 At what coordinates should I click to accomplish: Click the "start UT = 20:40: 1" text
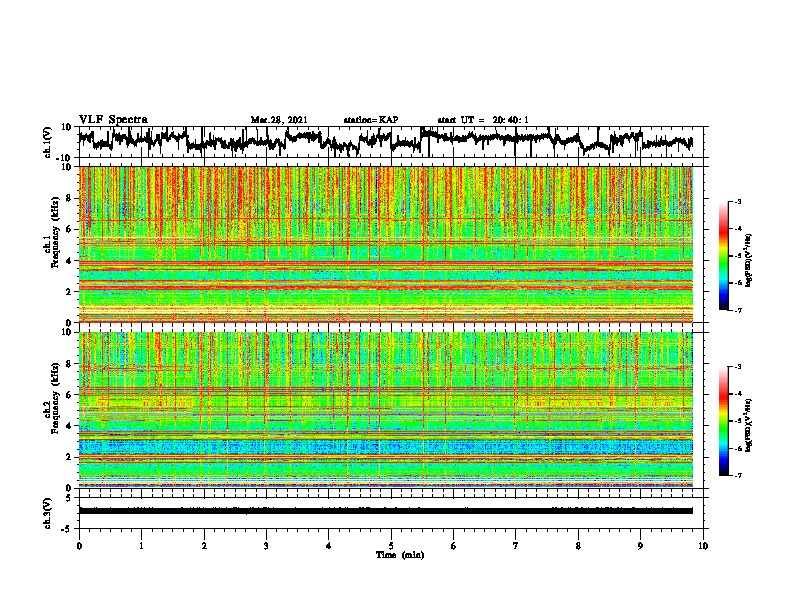tap(483, 120)
